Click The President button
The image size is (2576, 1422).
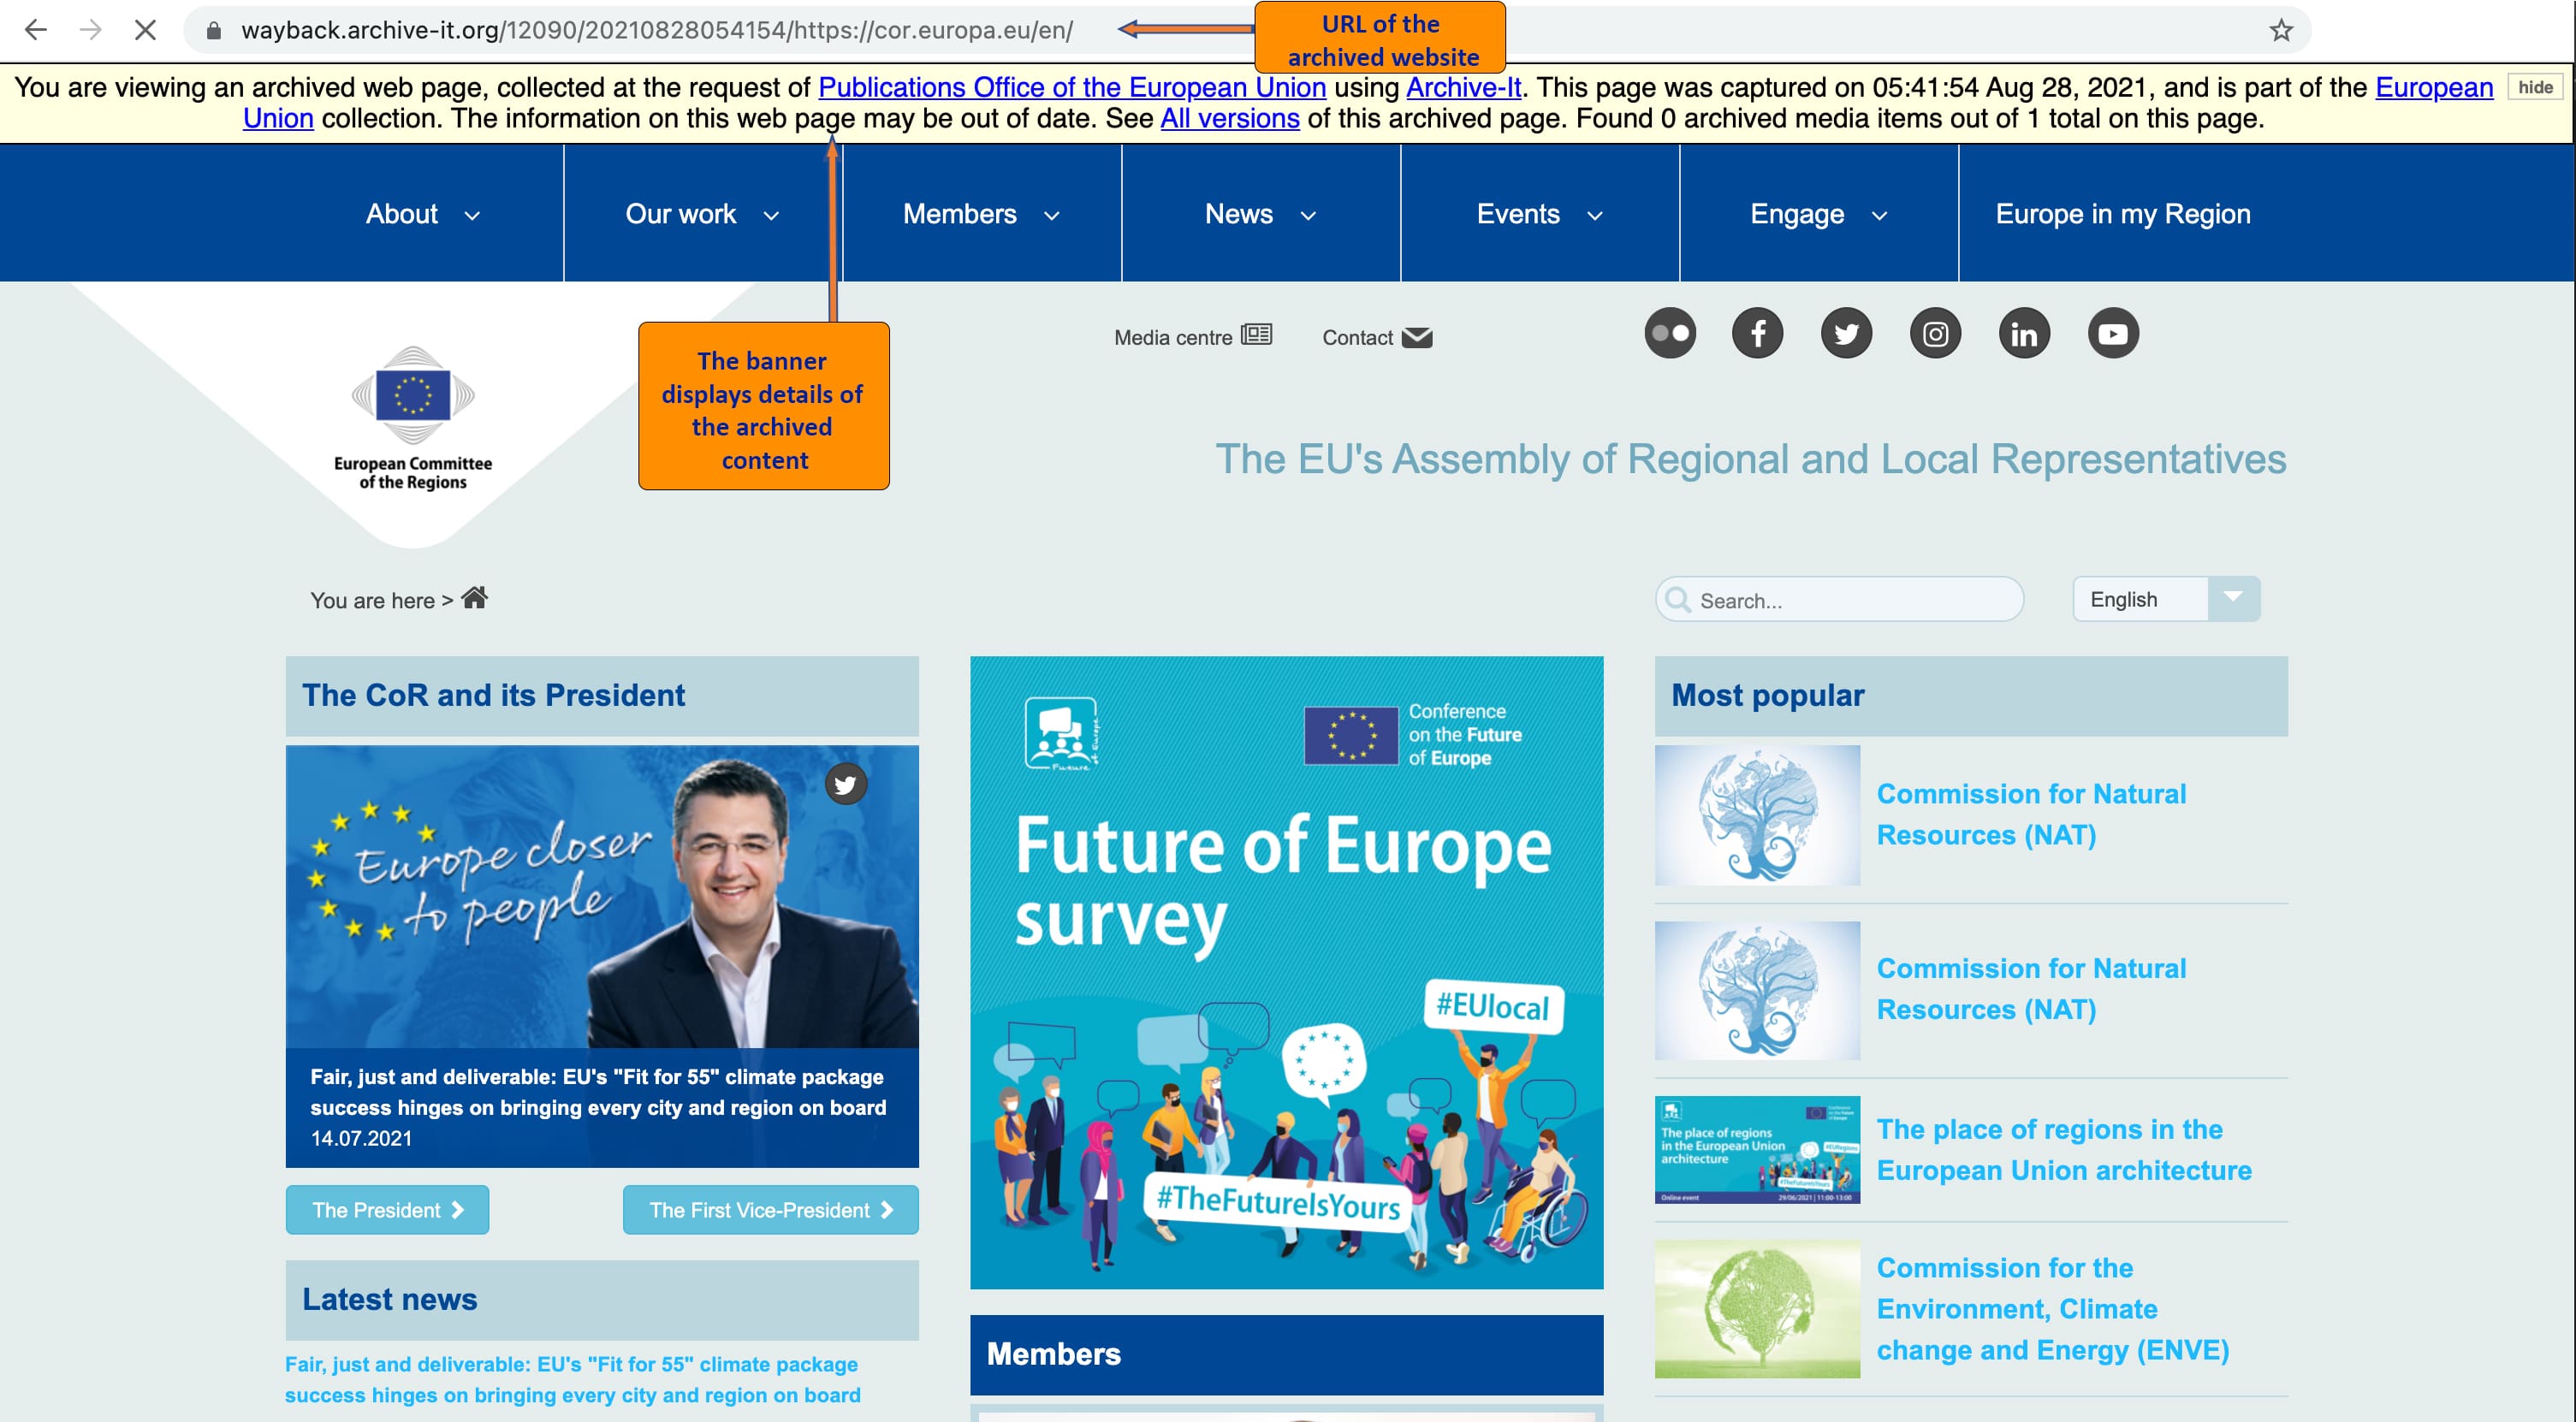tap(387, 1210)
